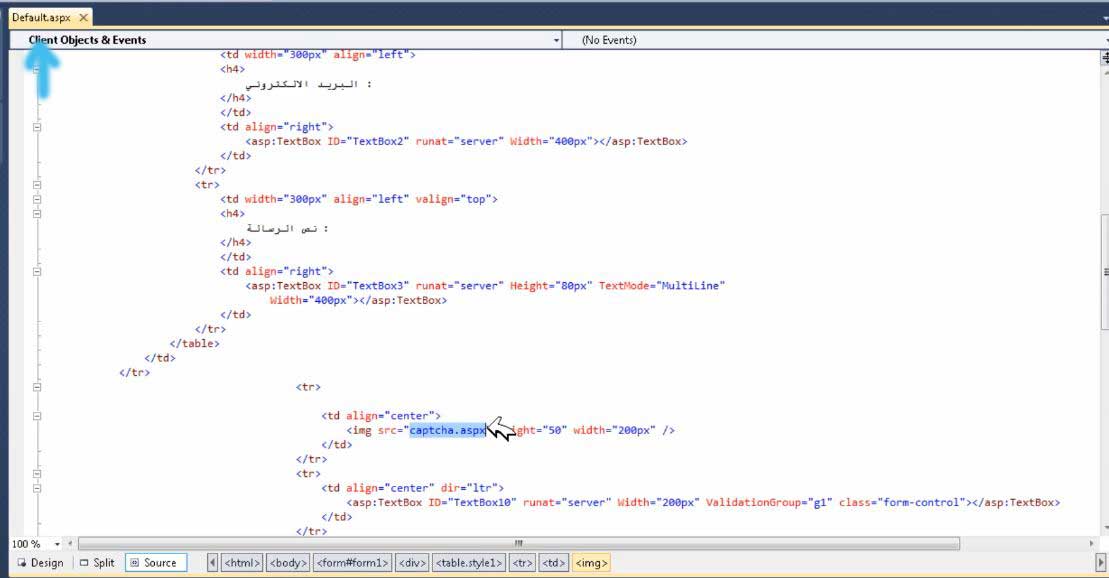Screen dimensions: 1109x578
Task: Click the horizontal scrollbar thumb
Action: click(x=518, y=543)
